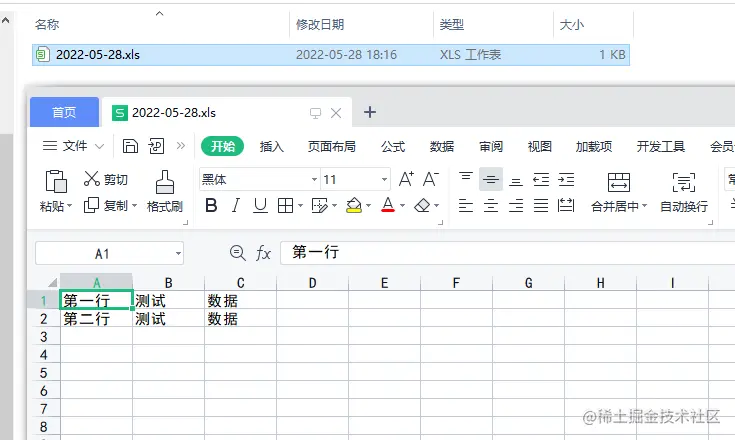This screenshot has width=735, height=440.
Task: Click the print preview icon beside Save
Action: click(x=156, y=146)
